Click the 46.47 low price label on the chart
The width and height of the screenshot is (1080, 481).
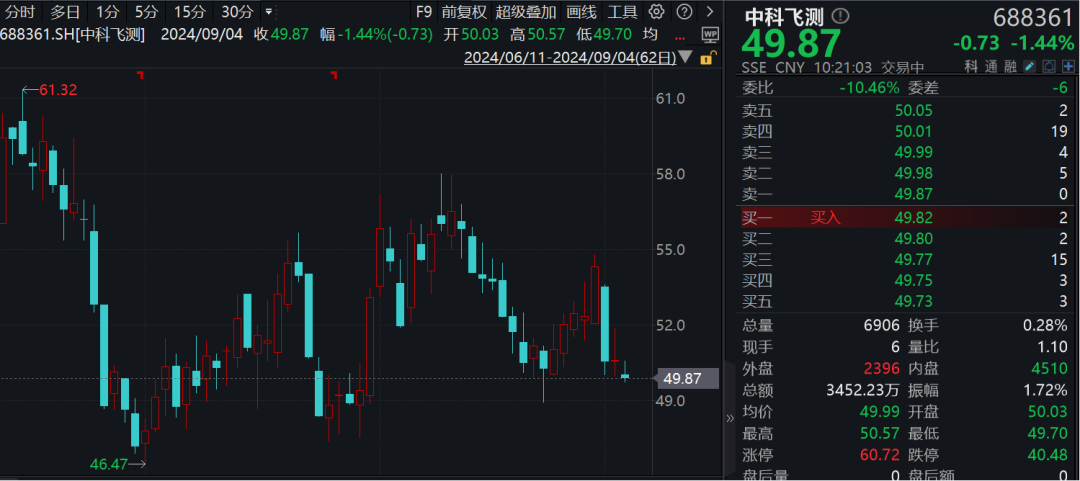click(109, 464)
